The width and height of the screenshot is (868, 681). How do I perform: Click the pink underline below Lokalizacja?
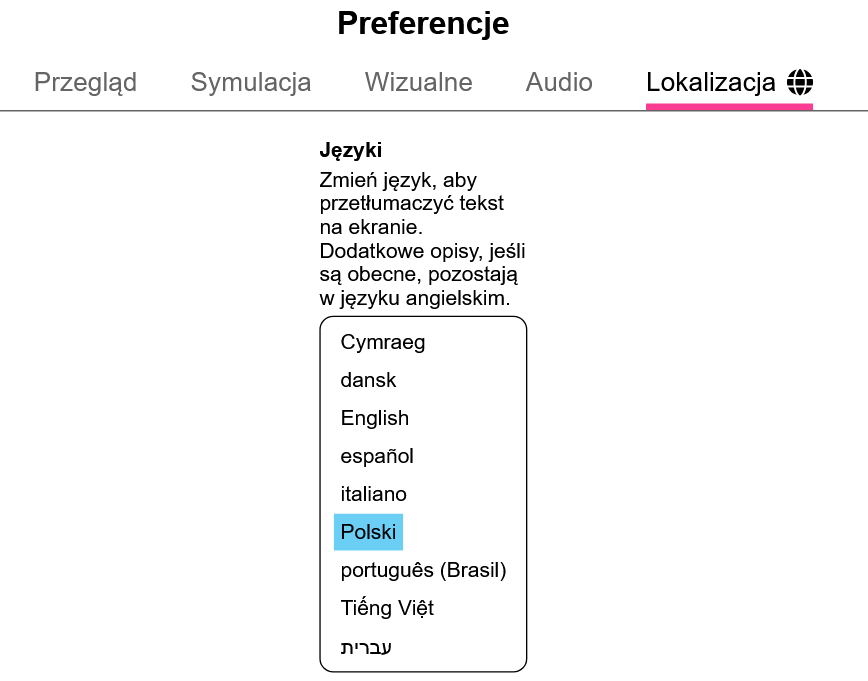coord(729,106)
